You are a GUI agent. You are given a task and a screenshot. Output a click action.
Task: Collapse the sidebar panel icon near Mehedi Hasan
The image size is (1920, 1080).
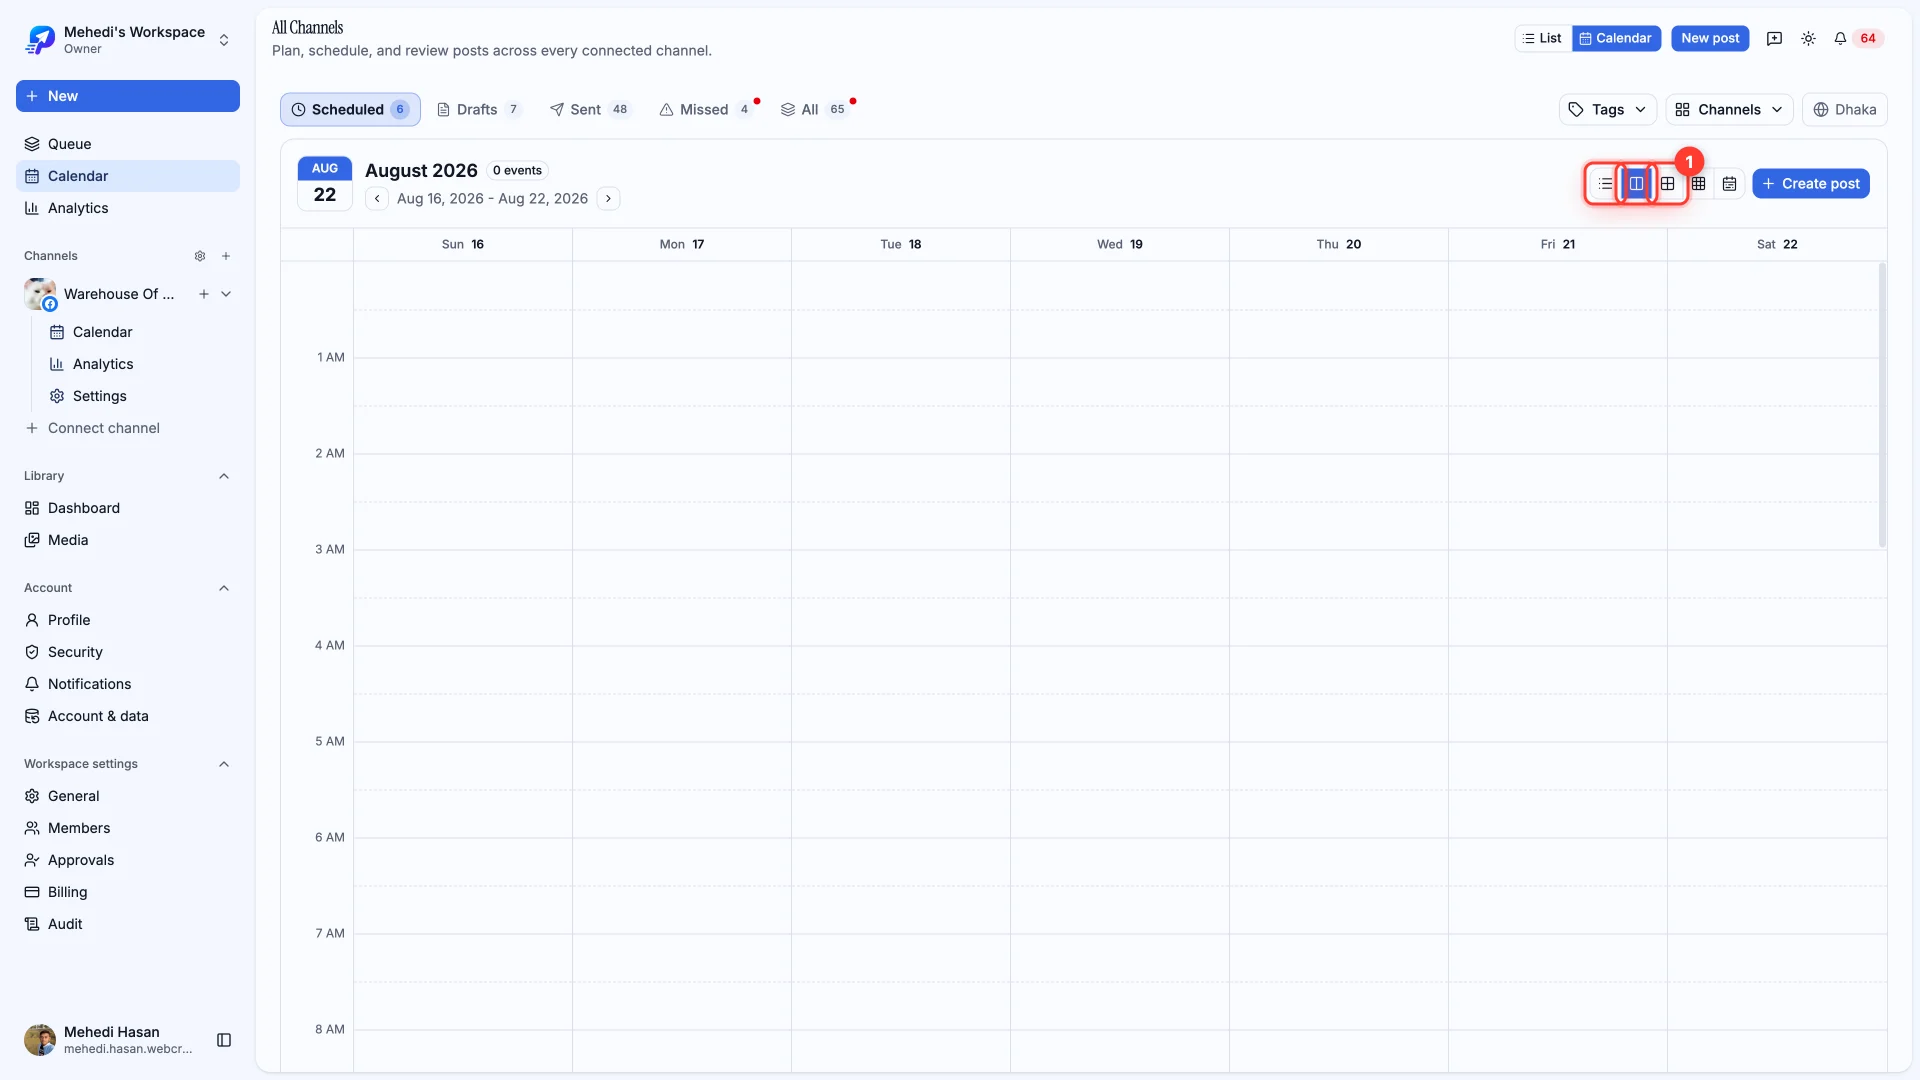(x=224, y=1040)
